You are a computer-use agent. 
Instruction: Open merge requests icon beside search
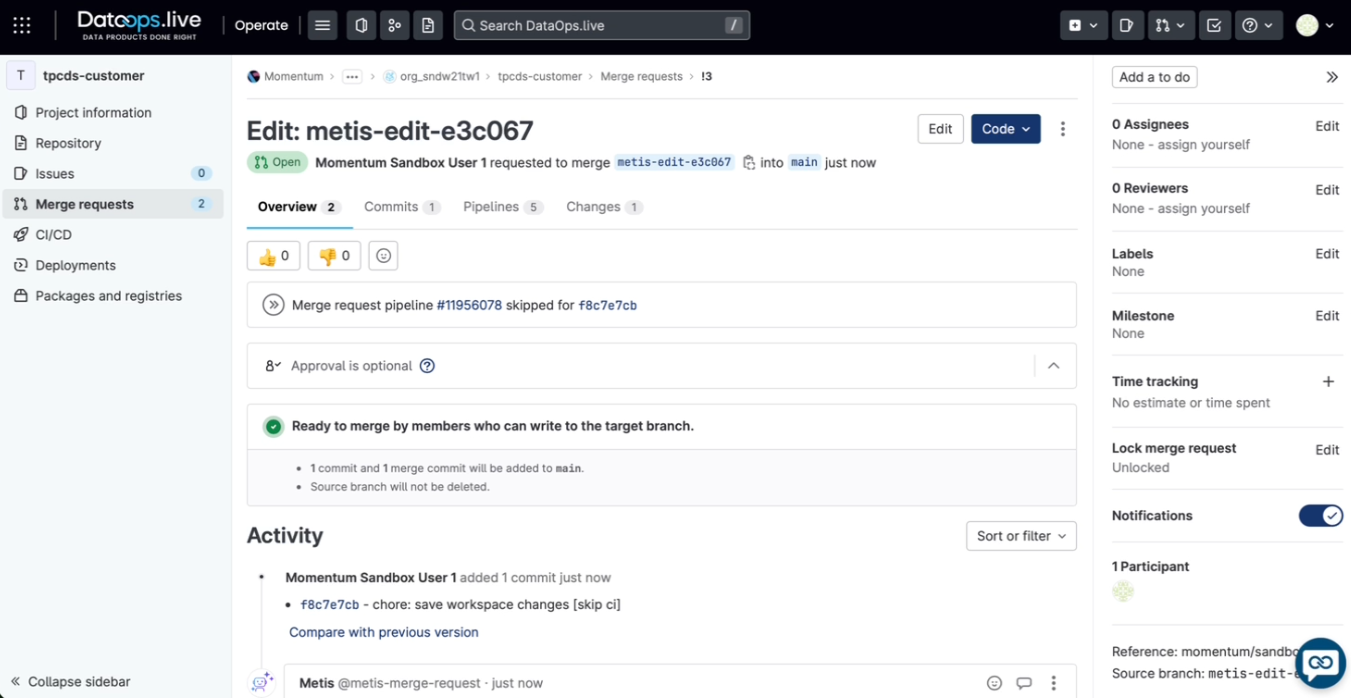pos(394,25)
